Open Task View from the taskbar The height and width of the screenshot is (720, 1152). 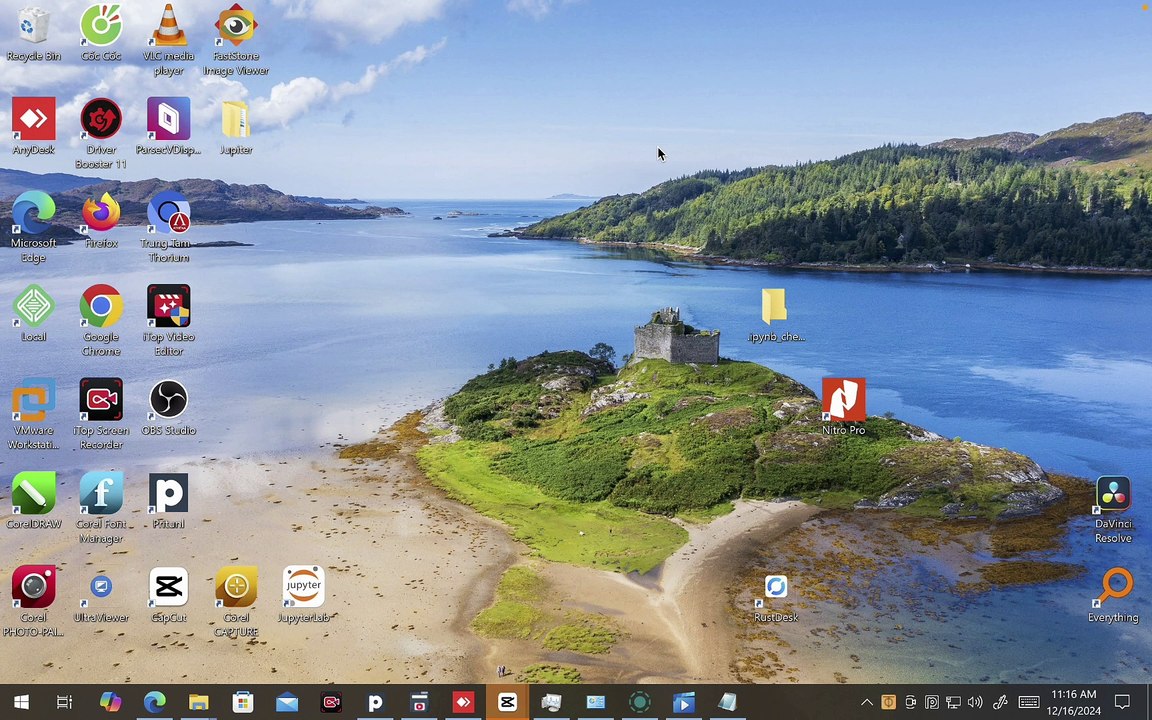65,703
